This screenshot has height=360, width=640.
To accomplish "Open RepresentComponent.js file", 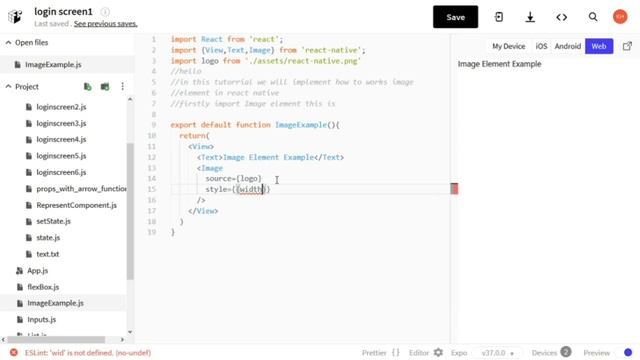I will tap(76, 205).
